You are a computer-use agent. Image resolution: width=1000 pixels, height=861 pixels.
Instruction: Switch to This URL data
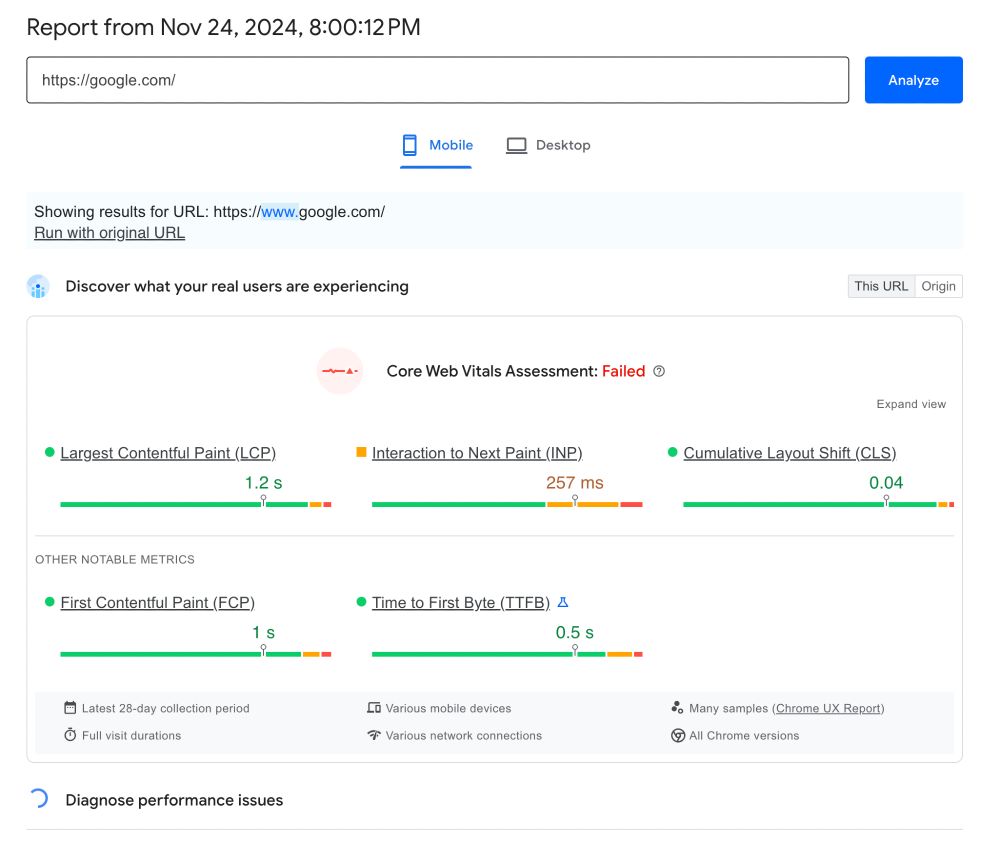tap(881, 286)
